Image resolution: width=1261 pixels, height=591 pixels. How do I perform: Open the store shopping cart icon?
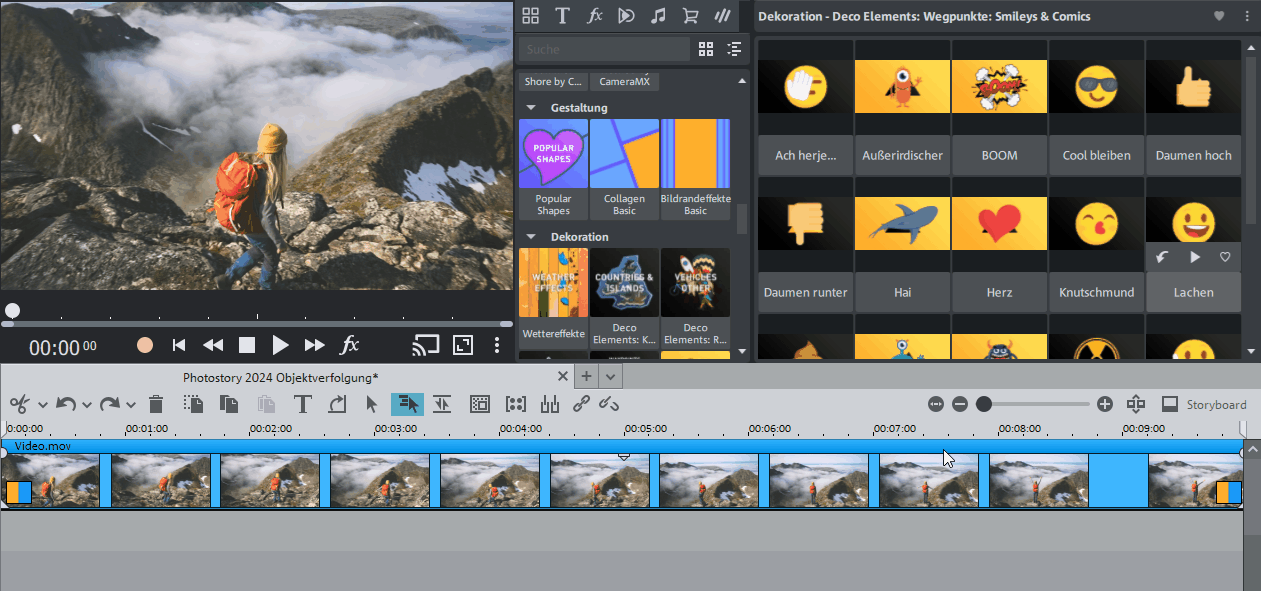(690, 15)
